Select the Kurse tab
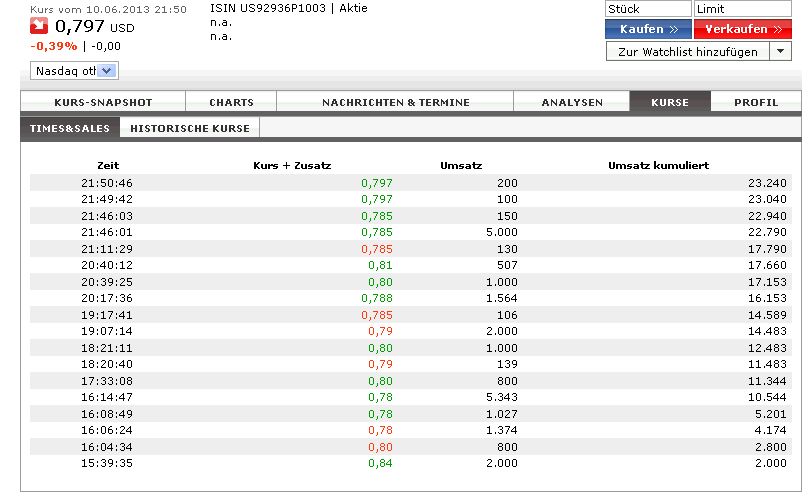The height and width of the screenshot is (503, 810). tap(669, 102)
